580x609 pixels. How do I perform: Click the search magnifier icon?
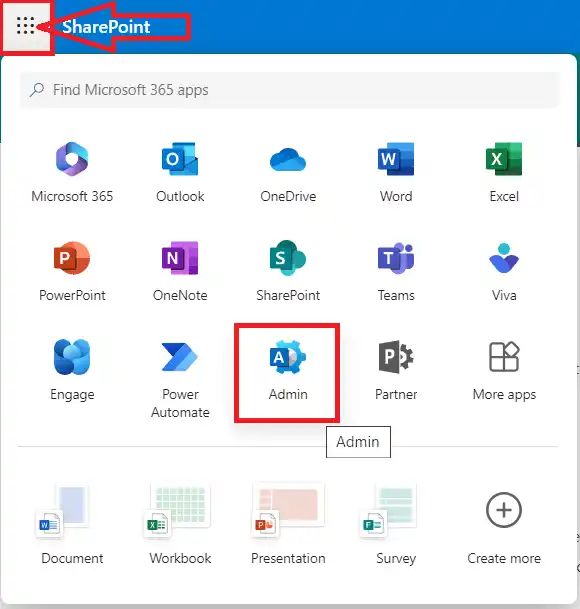(x=37, y=90)
